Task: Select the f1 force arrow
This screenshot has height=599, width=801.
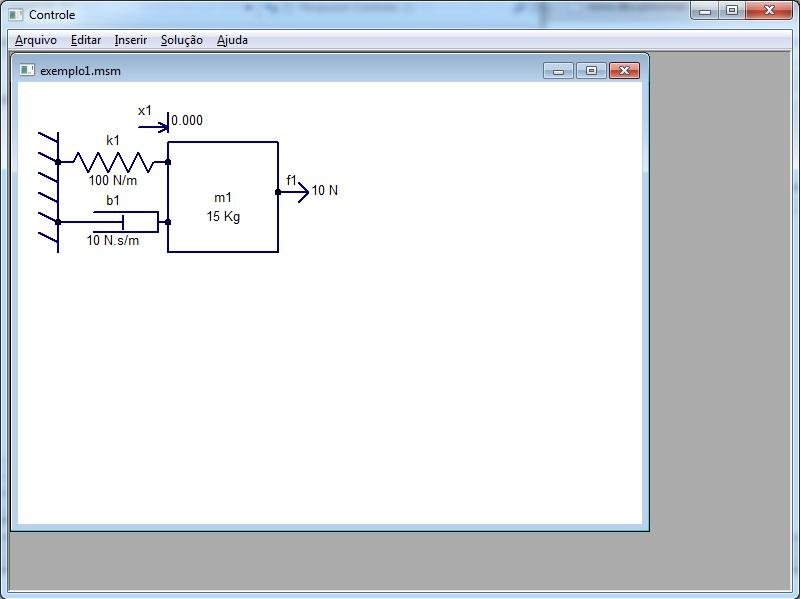Action: pyautogui.click(x=294, y=192)
